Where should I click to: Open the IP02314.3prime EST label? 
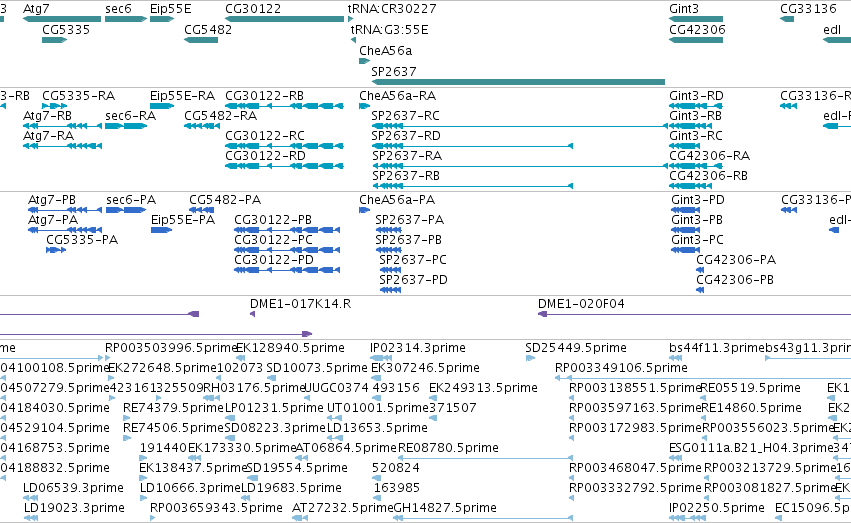pos(418,348)
